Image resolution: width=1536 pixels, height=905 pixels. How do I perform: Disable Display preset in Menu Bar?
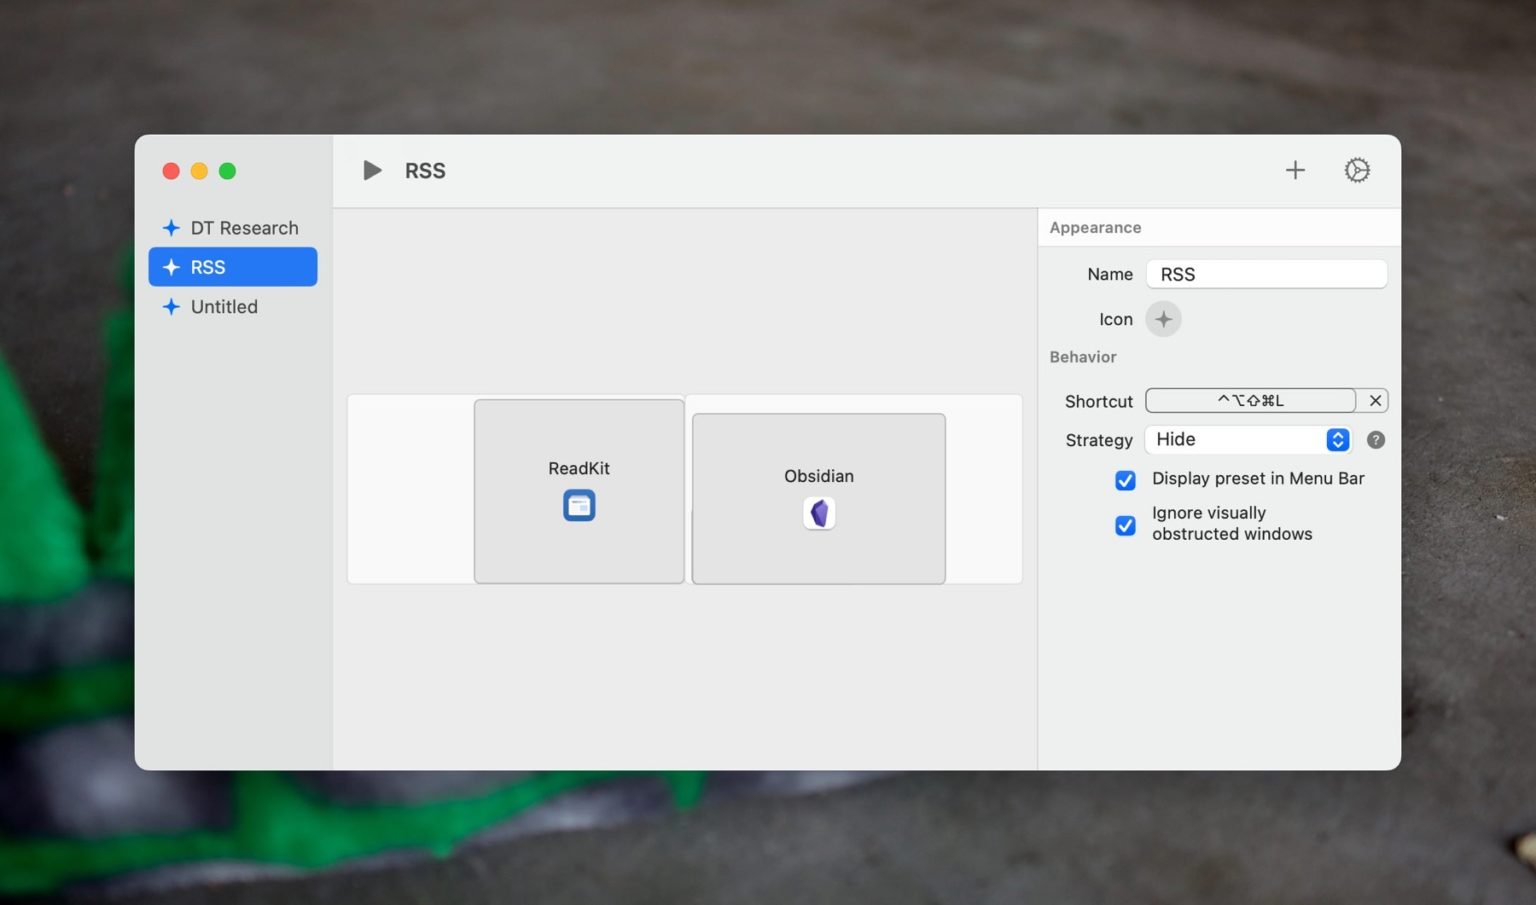click(1125, 480)
